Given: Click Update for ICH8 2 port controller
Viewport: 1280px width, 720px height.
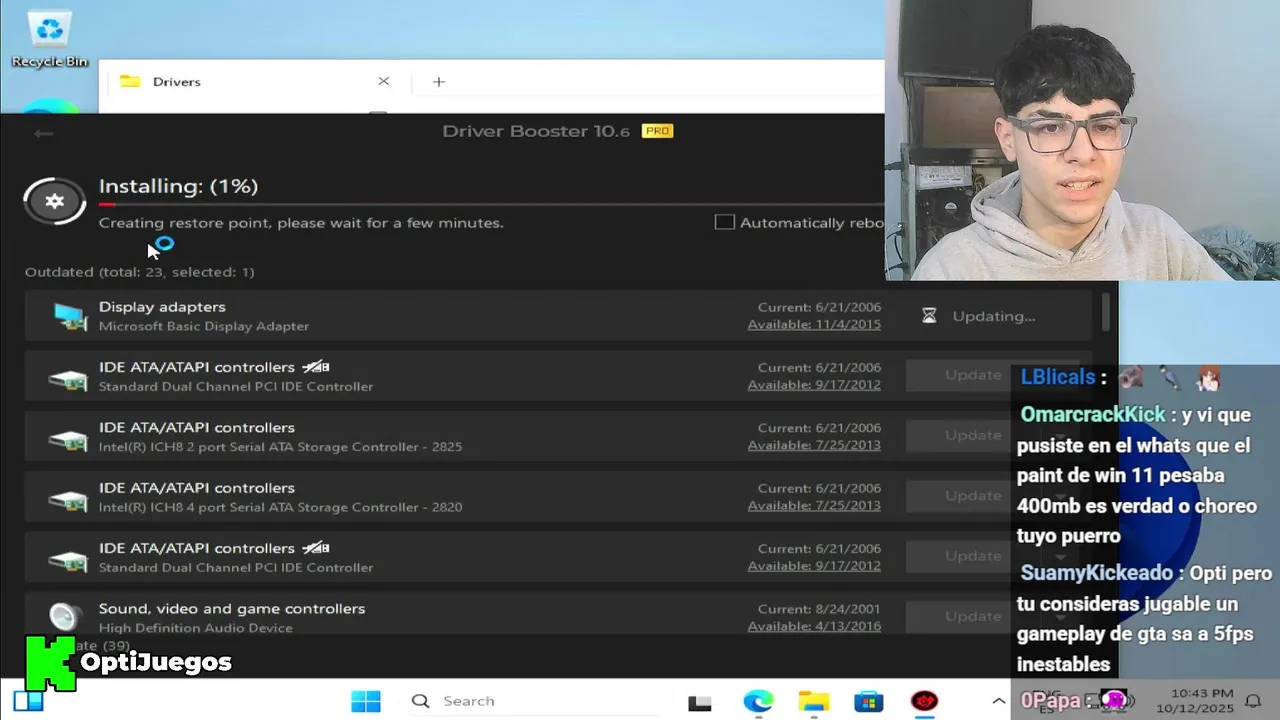Looking at the screenshot, I should [x=973, y=435].
